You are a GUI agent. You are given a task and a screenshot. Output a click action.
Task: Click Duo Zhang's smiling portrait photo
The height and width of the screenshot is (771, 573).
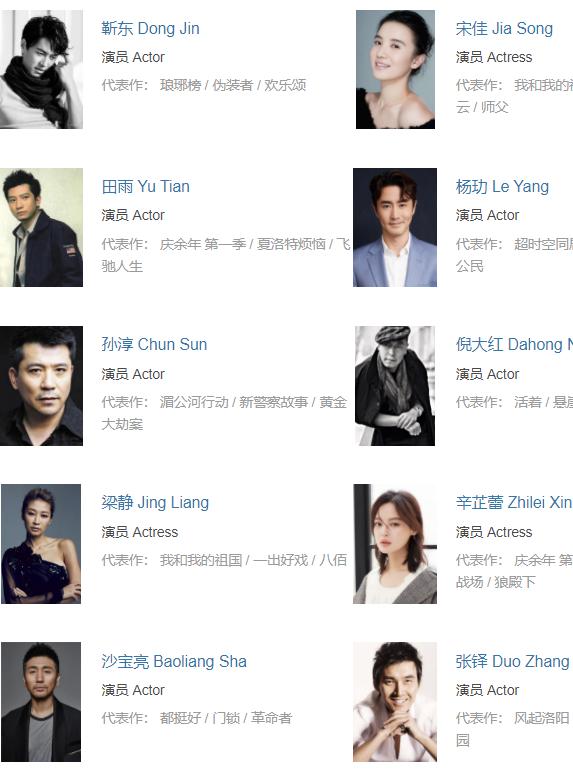395,702
